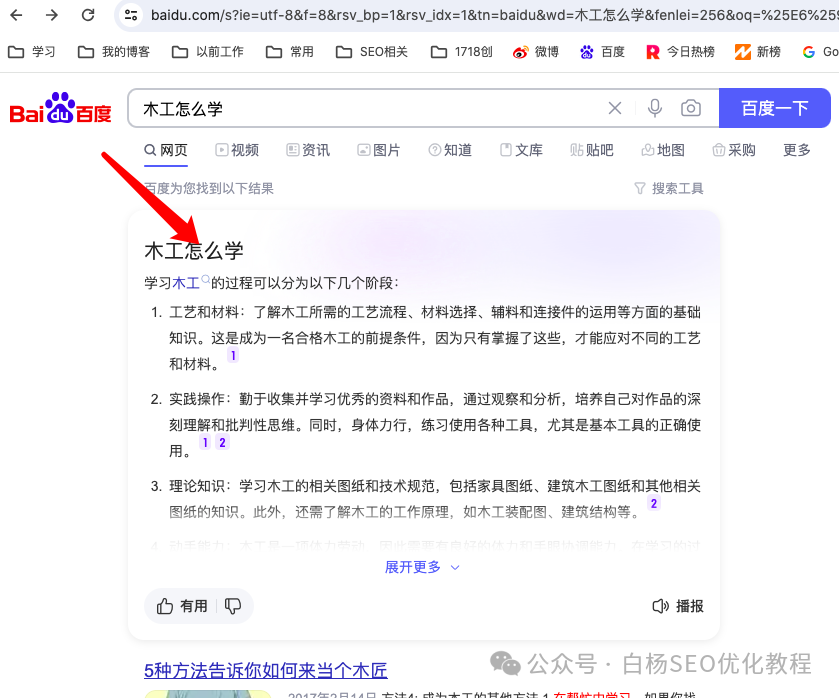The width and height of the screenshot is (839, 698).
Task: Switch to the 图片 results tab
Action: (379, 149)
